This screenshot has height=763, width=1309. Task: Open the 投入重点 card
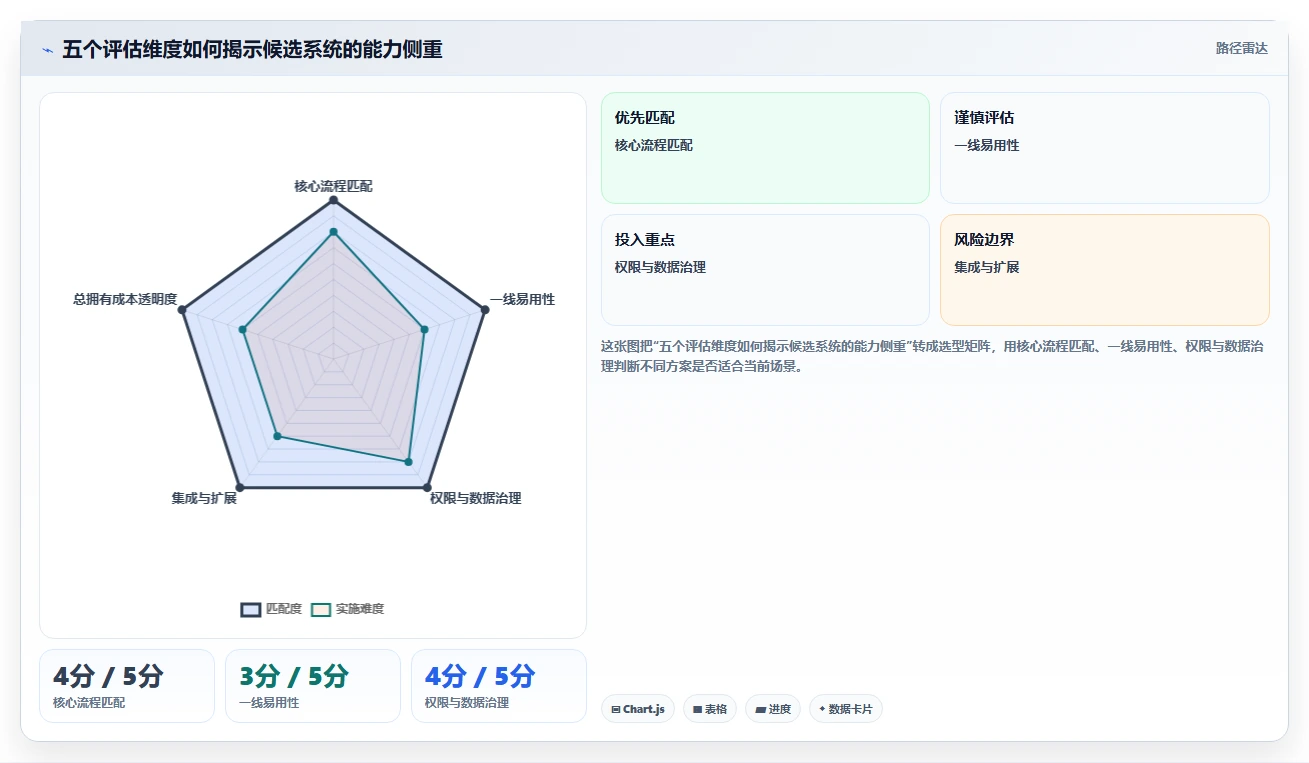(765, 270)
